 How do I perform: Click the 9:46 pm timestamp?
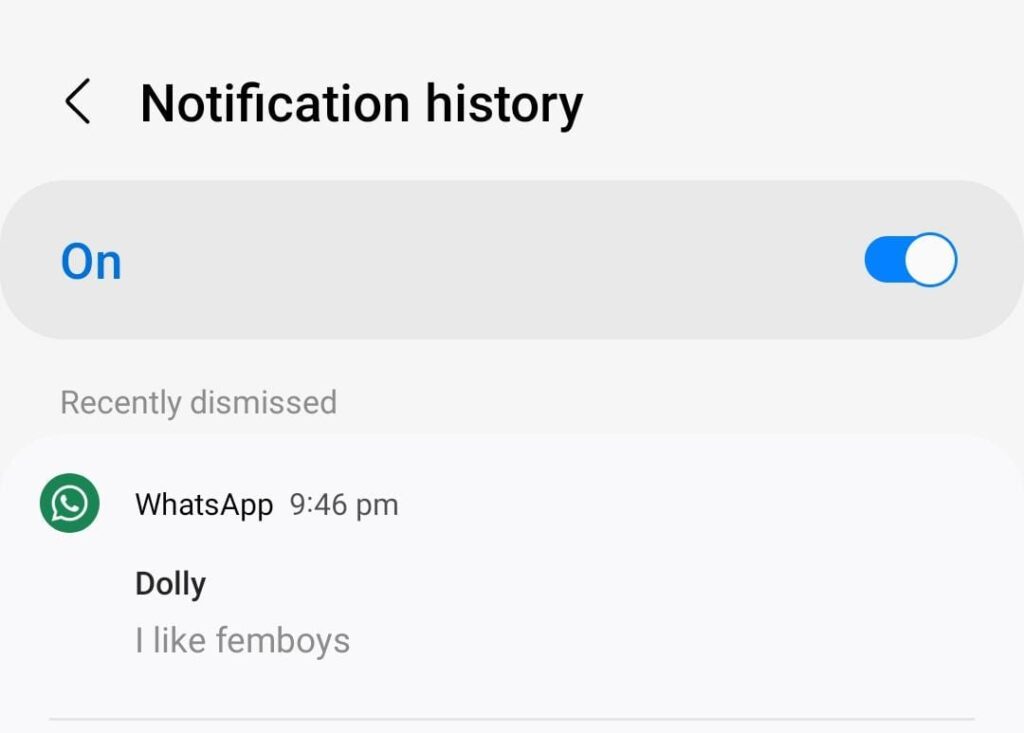pos(344,505)
